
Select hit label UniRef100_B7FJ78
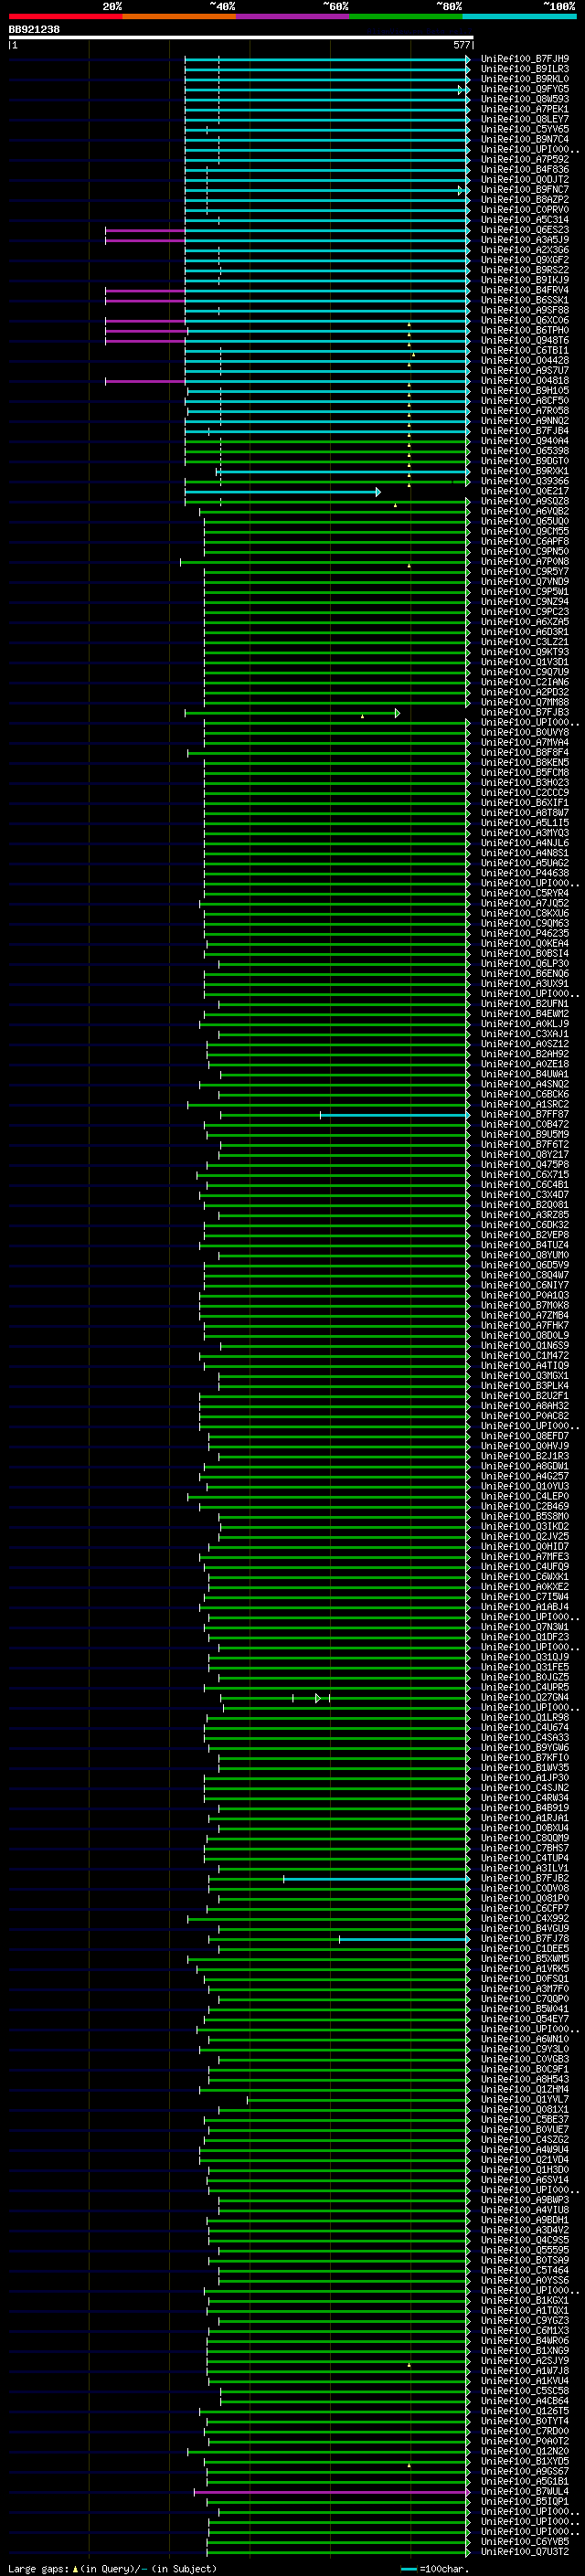point(525,1938)
